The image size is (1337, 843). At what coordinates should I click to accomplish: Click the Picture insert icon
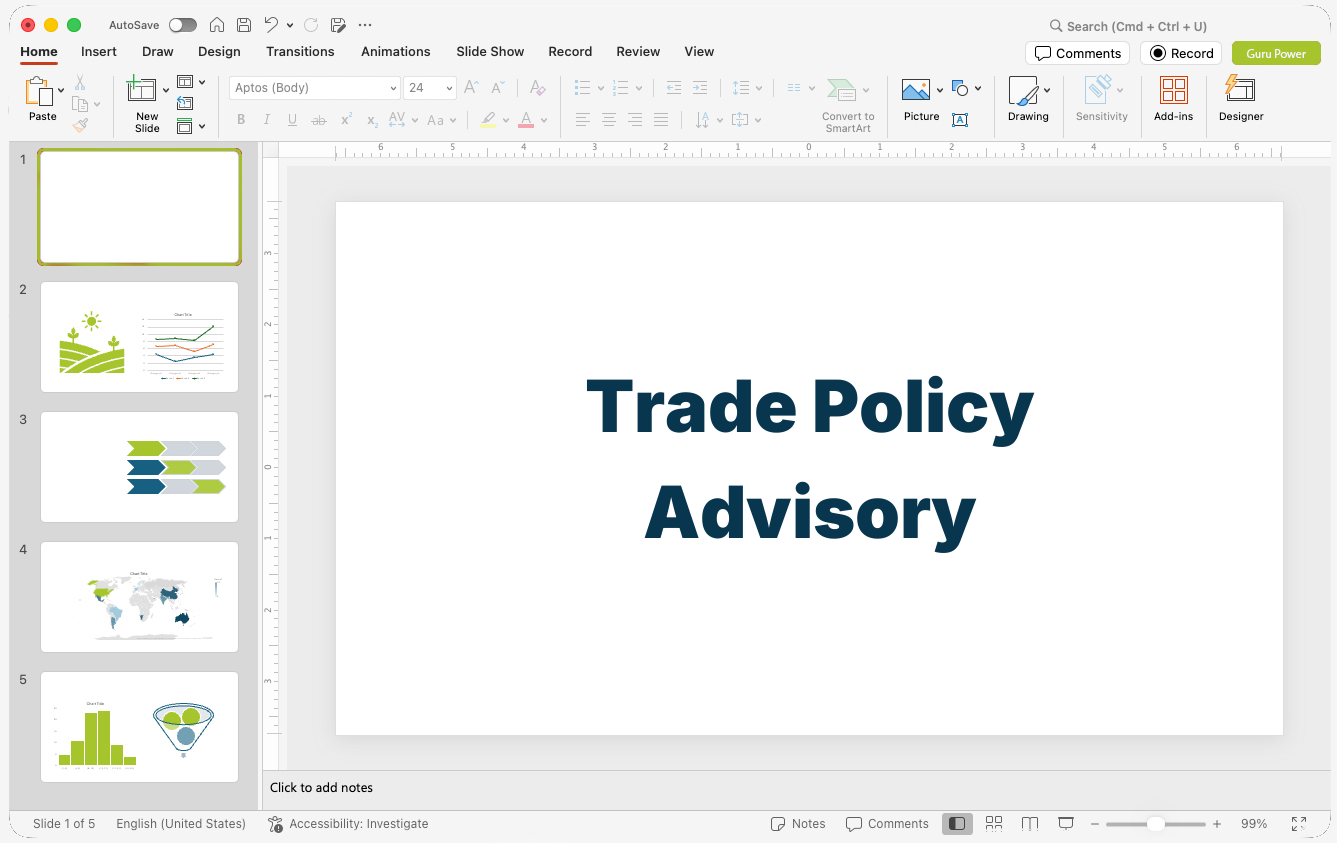pyautogui.click(x=916, y=90)
